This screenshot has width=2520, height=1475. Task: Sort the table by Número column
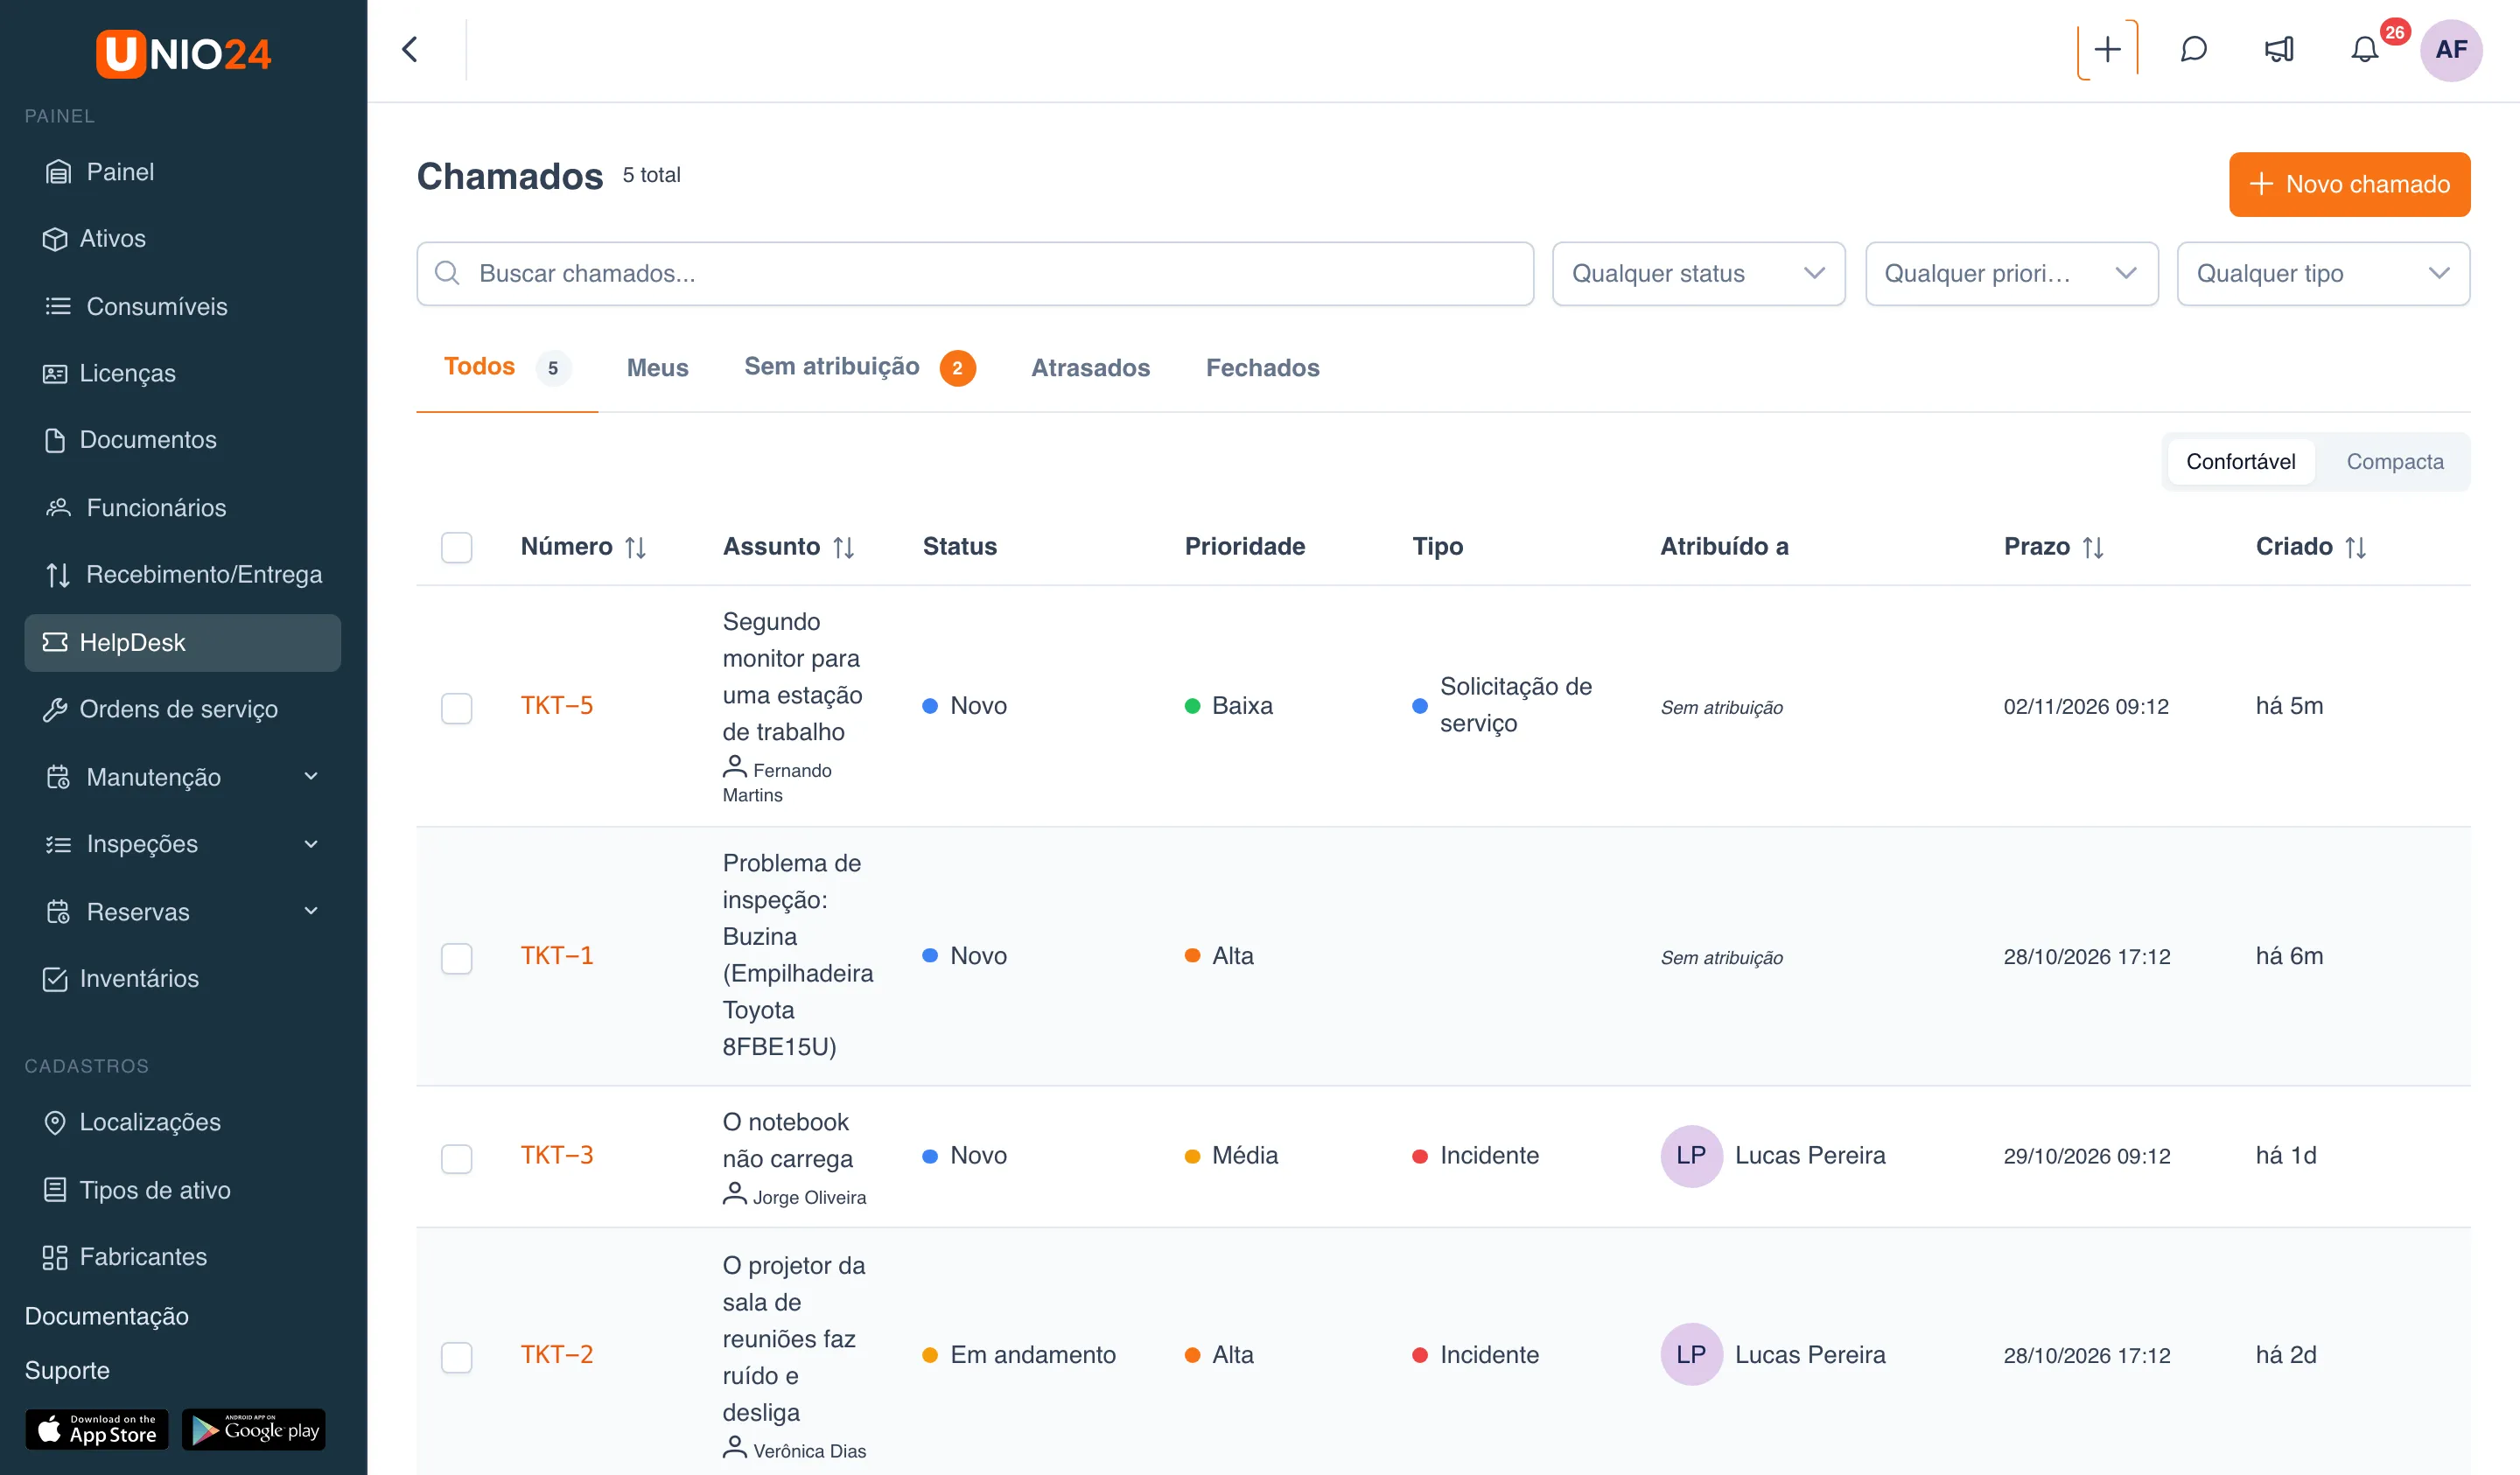pyautogui.click(x=583, y=547)
